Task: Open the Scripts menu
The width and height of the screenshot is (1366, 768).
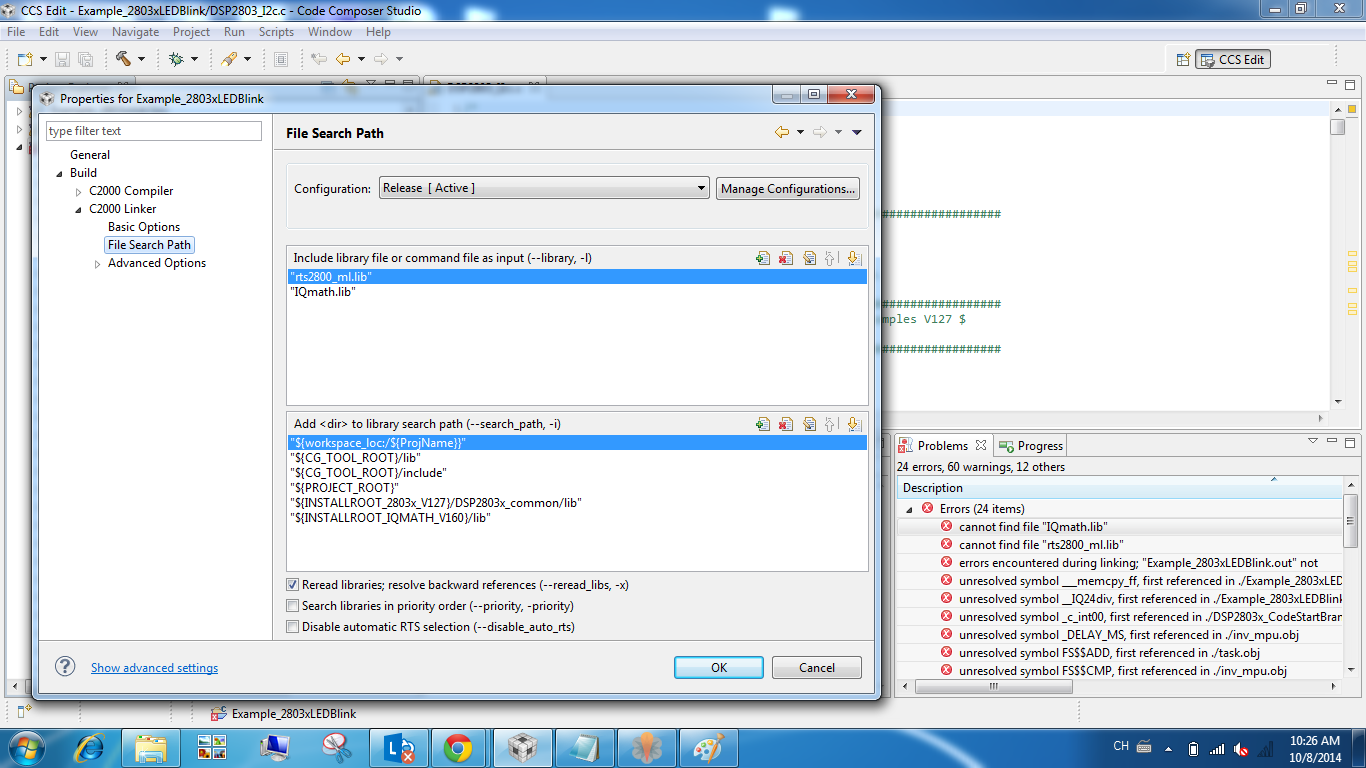Action: pyautogui.click(x=276, y=32)
